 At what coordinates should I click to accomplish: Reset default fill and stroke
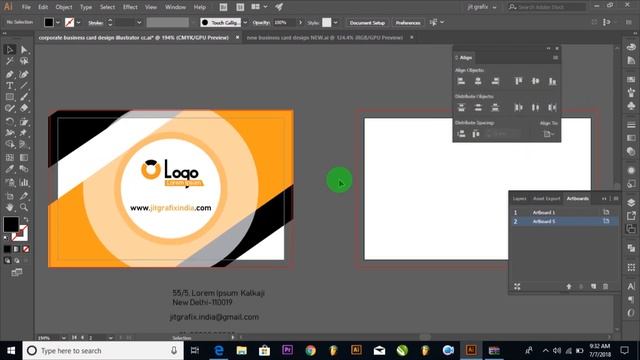click(6, 238)
